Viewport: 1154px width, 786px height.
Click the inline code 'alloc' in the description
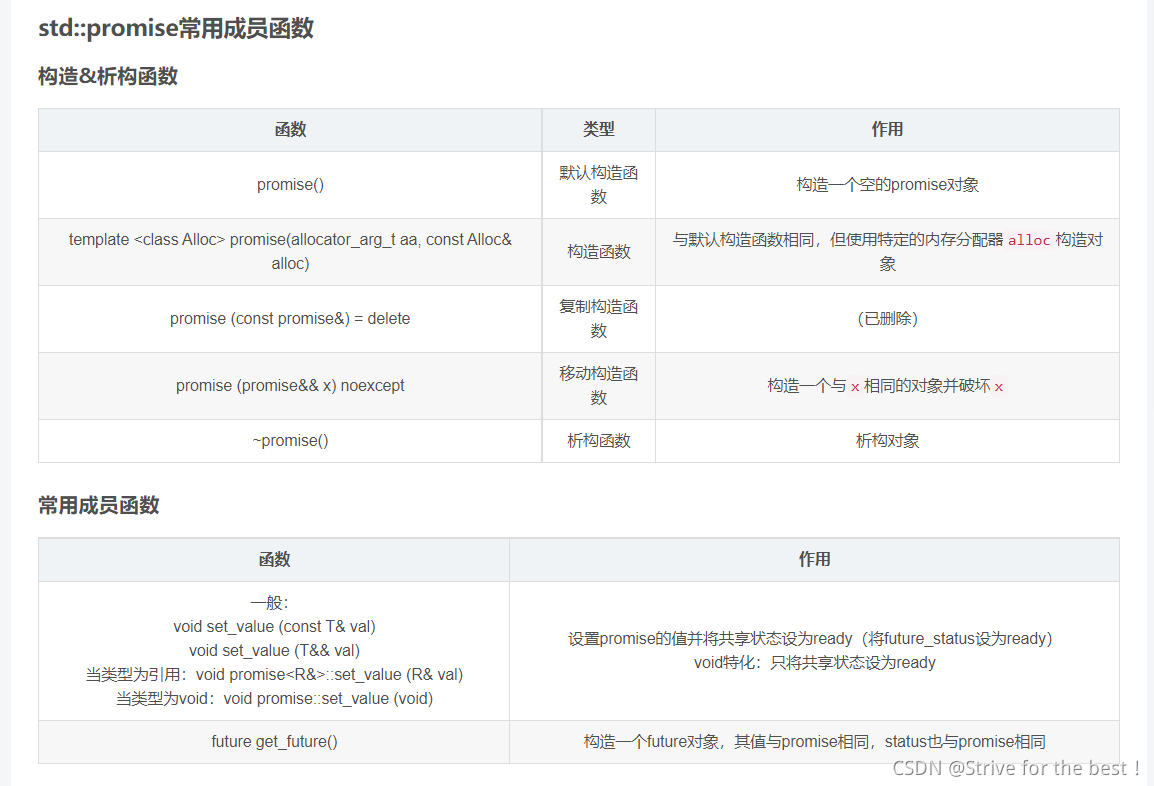[1029, 240]
